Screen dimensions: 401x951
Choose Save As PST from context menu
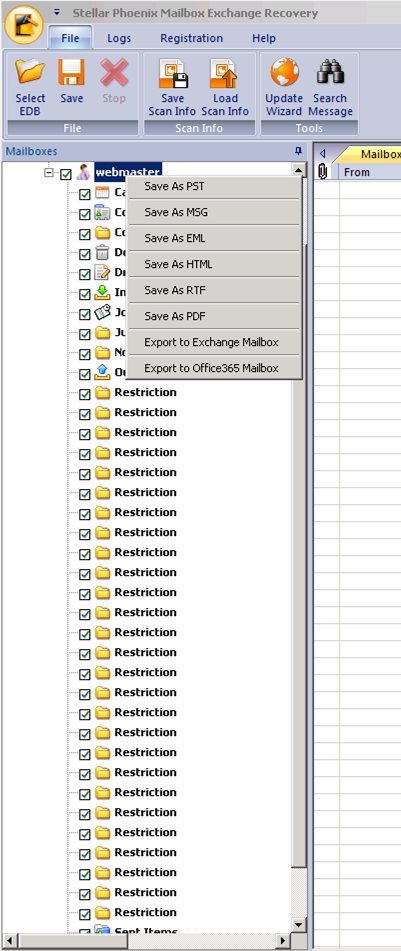pyautogui.click(x=214, y=186)
